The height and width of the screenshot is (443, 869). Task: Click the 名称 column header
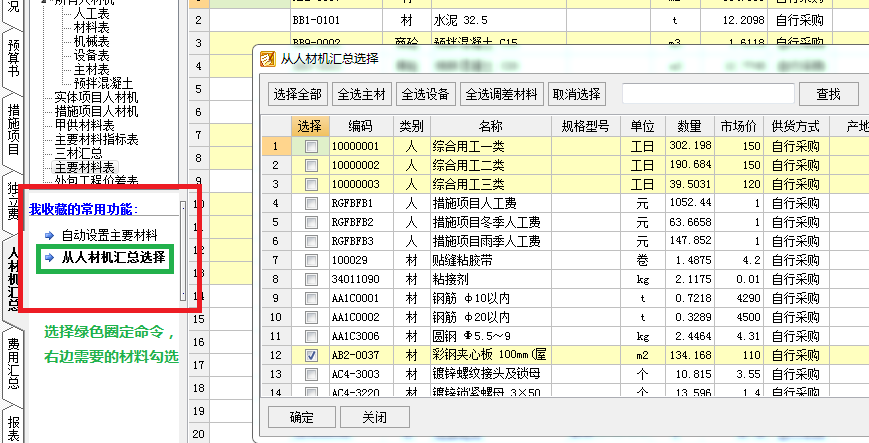click(490, 126)
